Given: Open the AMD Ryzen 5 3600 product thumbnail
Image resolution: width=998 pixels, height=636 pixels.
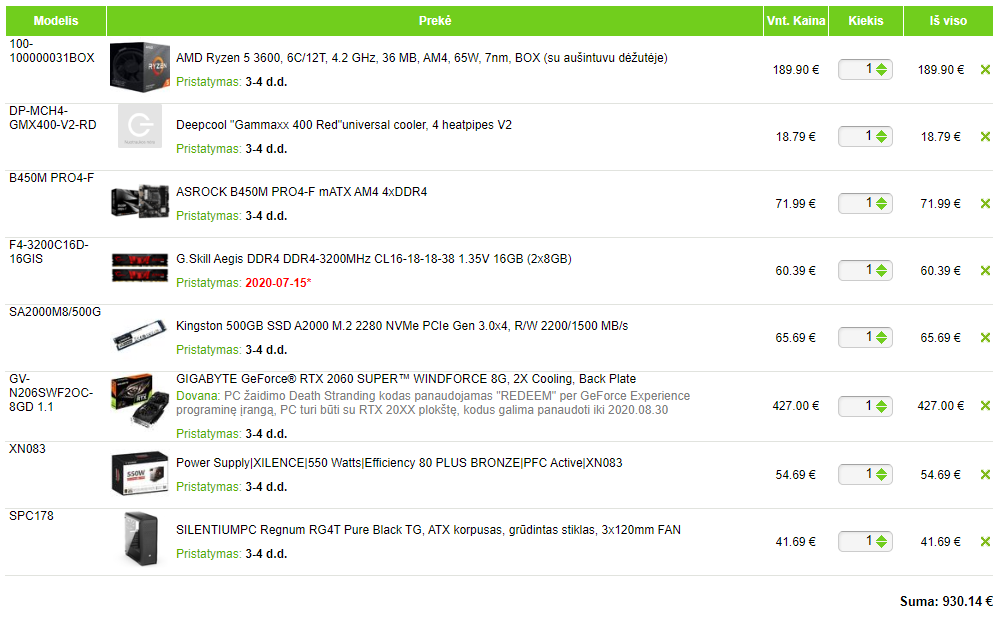Looking at the screenshot, I should (139, 67).
